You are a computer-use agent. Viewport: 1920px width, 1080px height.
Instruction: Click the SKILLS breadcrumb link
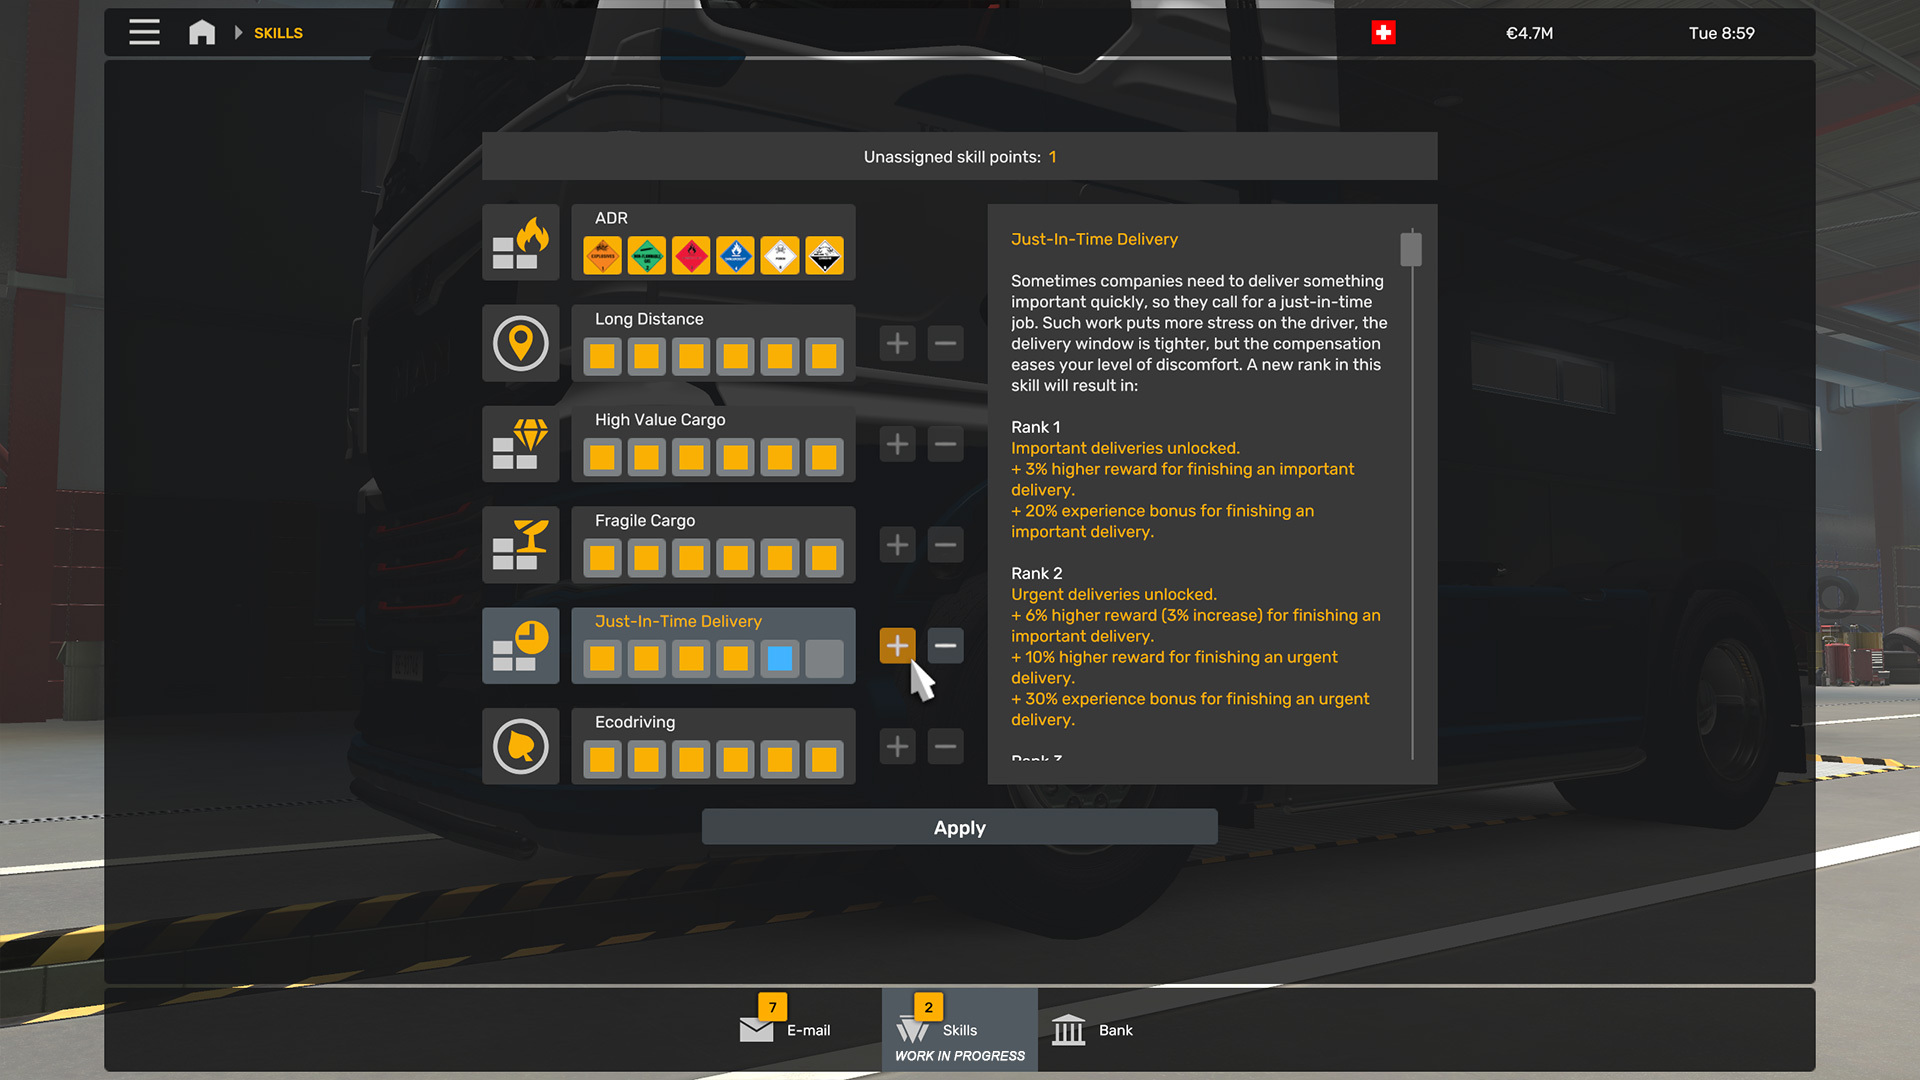[x=278, y=33]
